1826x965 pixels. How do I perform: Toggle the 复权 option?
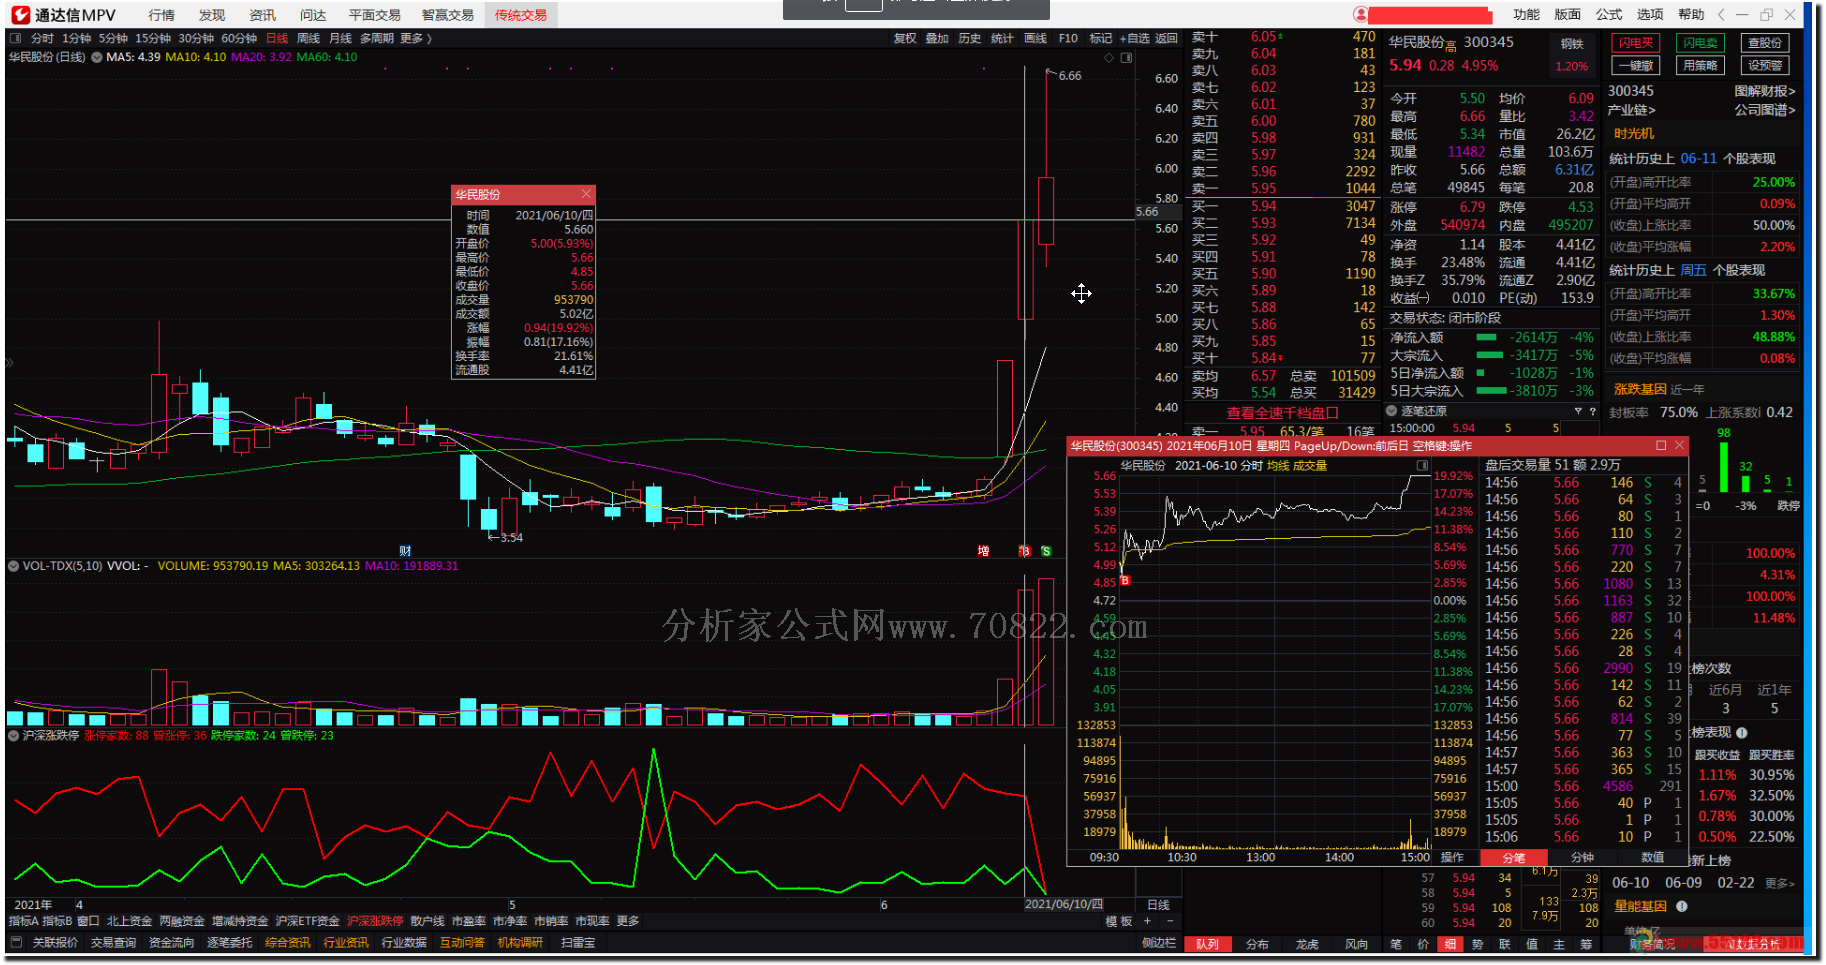coord(905,38)
